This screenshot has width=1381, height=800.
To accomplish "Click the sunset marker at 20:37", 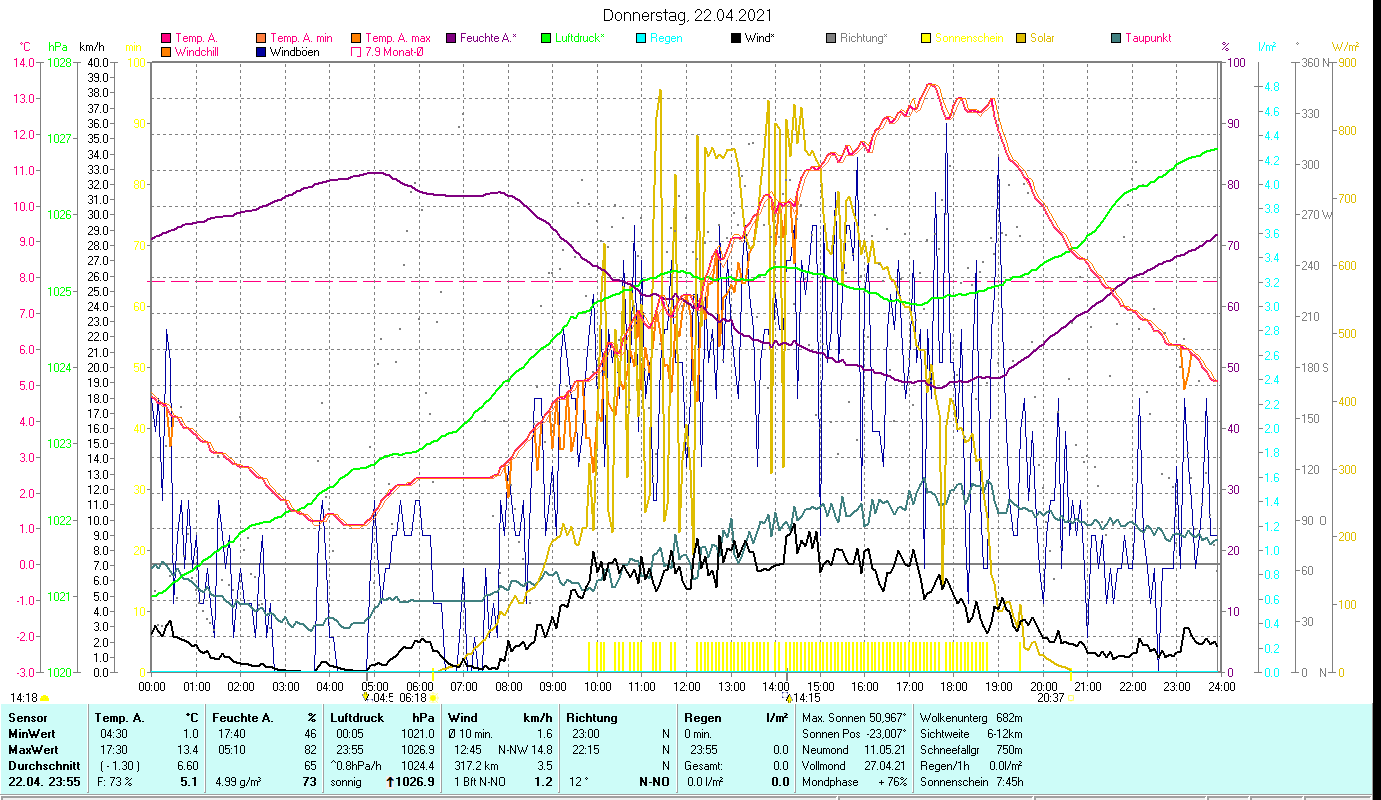I will click(1069, 698).
